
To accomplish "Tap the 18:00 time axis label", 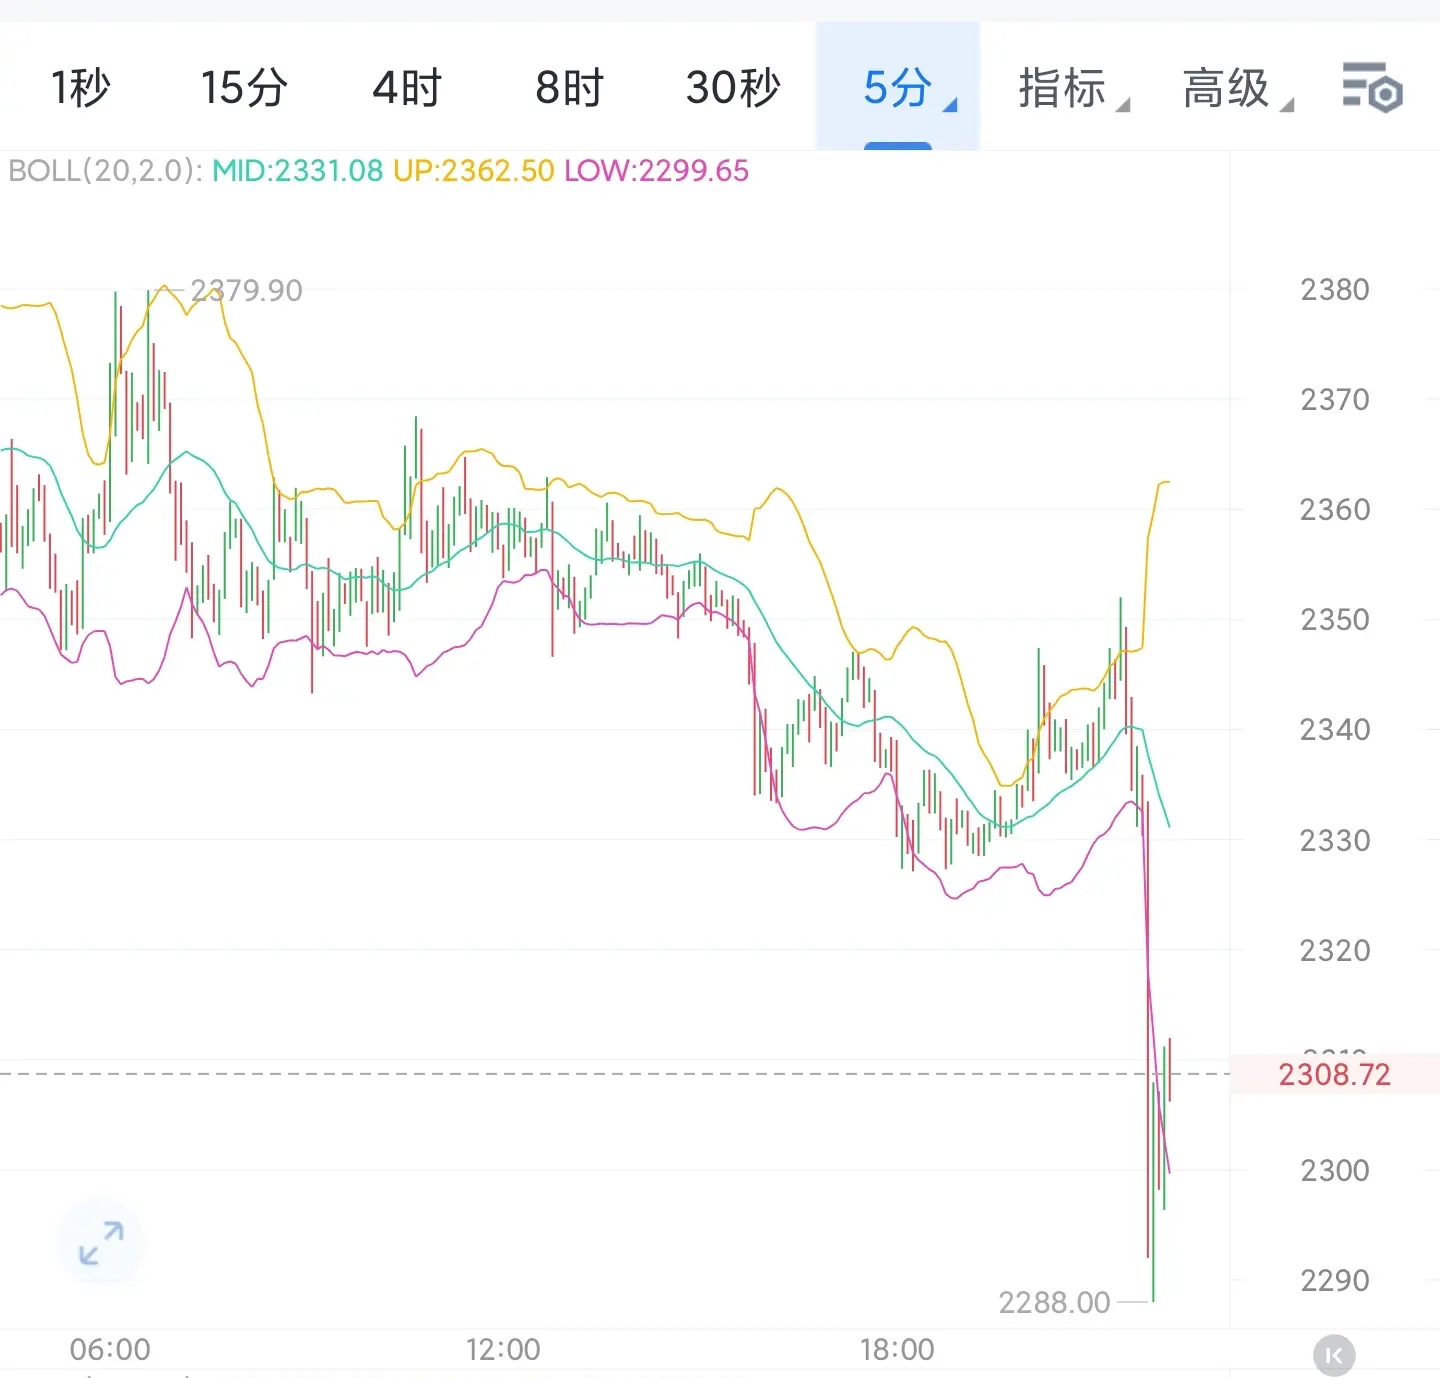I will click(x=897, y=1350).
